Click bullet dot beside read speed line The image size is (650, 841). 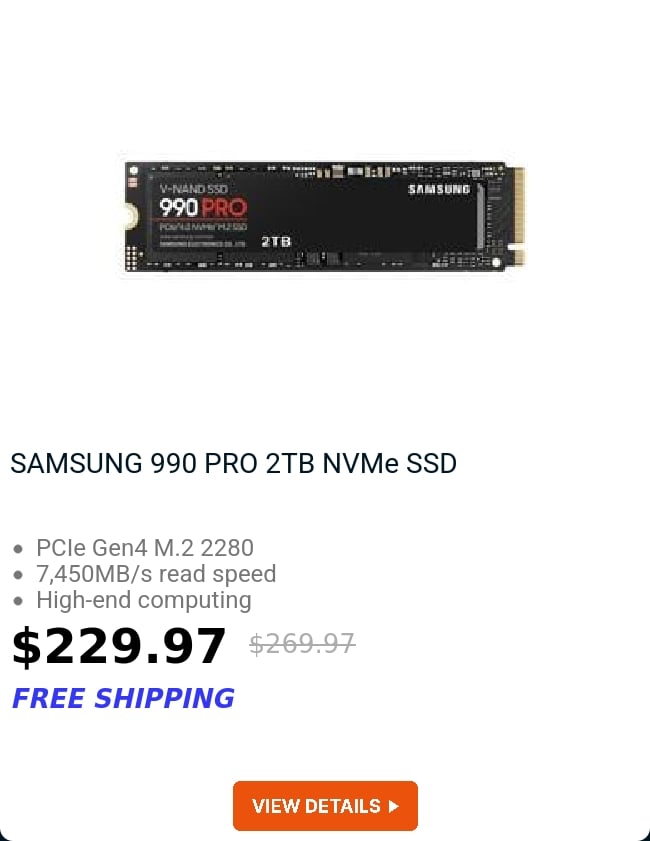tap(18, 575)
